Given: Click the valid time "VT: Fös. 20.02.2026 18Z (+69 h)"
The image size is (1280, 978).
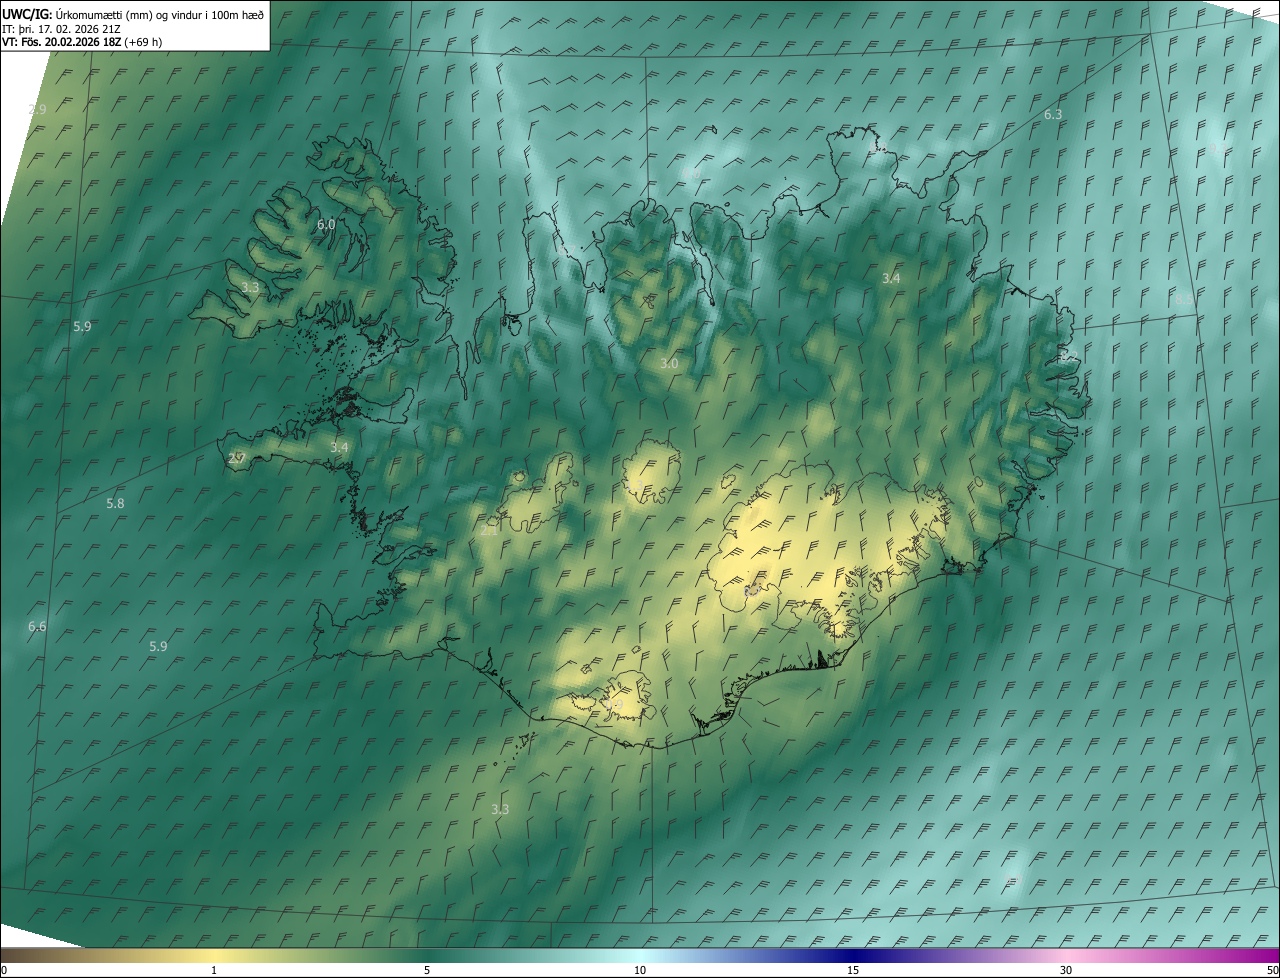Looking at the screenshot, I should click(x=82, y=42).
